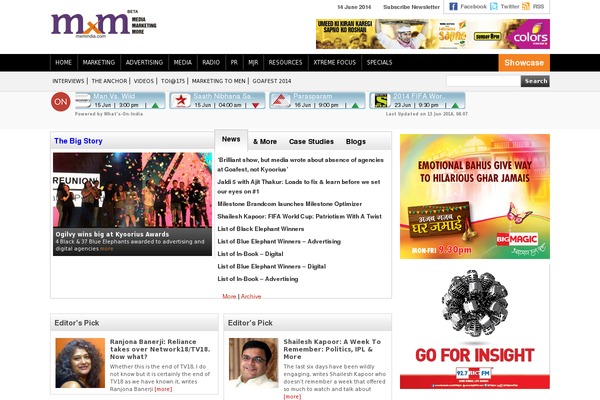
Task: Click red down arrow on Saath Nibhana
Action: tap(255, 105)
